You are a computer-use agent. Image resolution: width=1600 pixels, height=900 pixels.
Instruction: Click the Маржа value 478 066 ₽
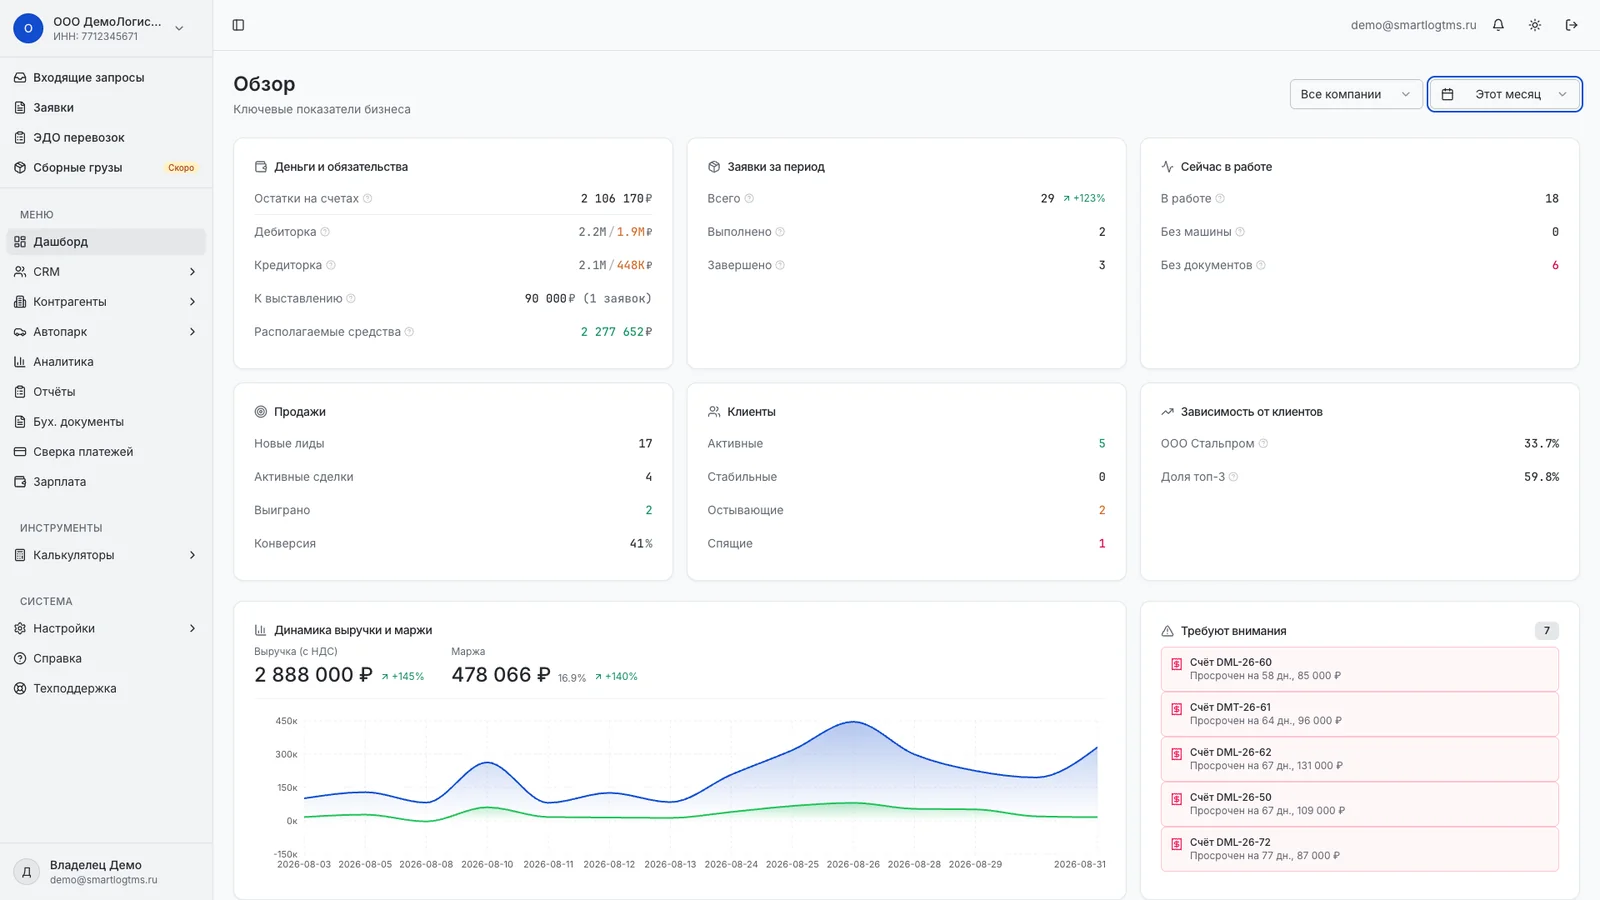(500, 675)
